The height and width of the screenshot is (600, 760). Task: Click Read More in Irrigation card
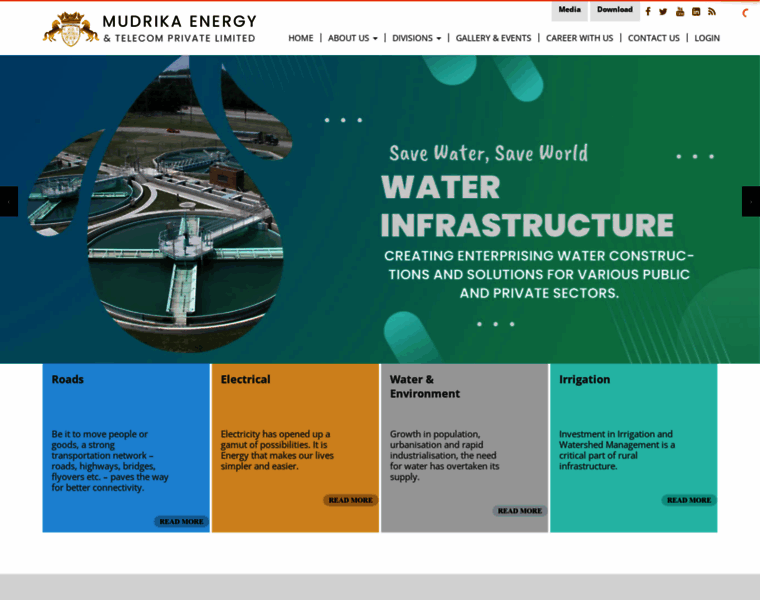689,500
